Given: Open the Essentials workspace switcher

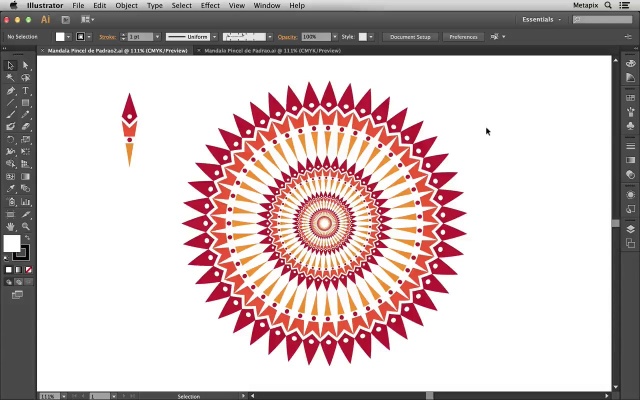Looking at the screenshot, I should [541, 19].
